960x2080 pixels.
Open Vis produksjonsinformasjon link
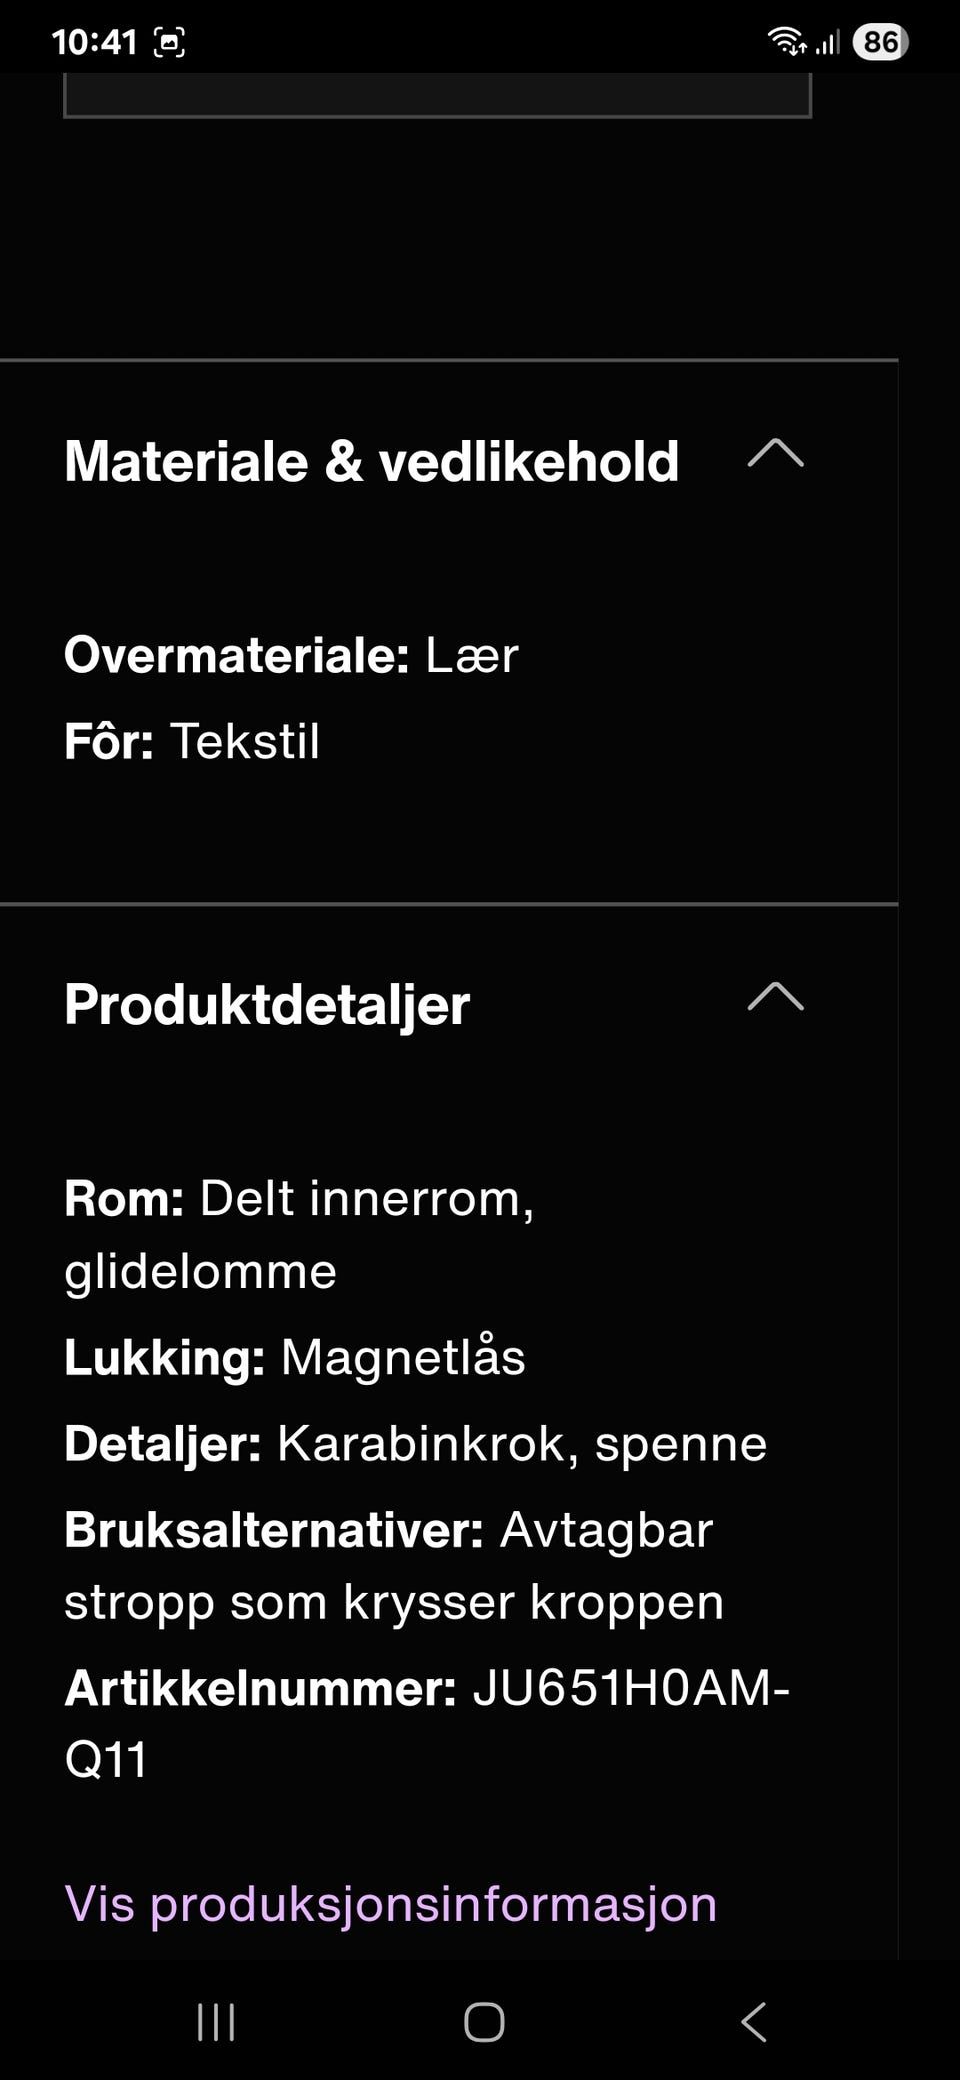tap(390, 1903)
